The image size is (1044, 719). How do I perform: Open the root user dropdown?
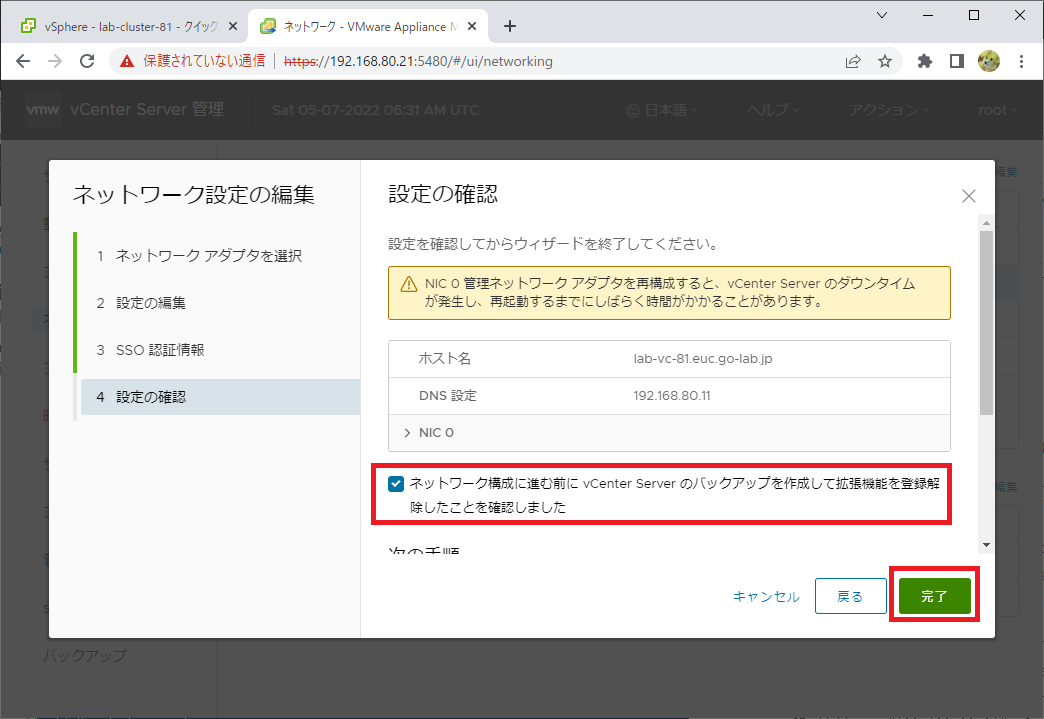point(997,111)
